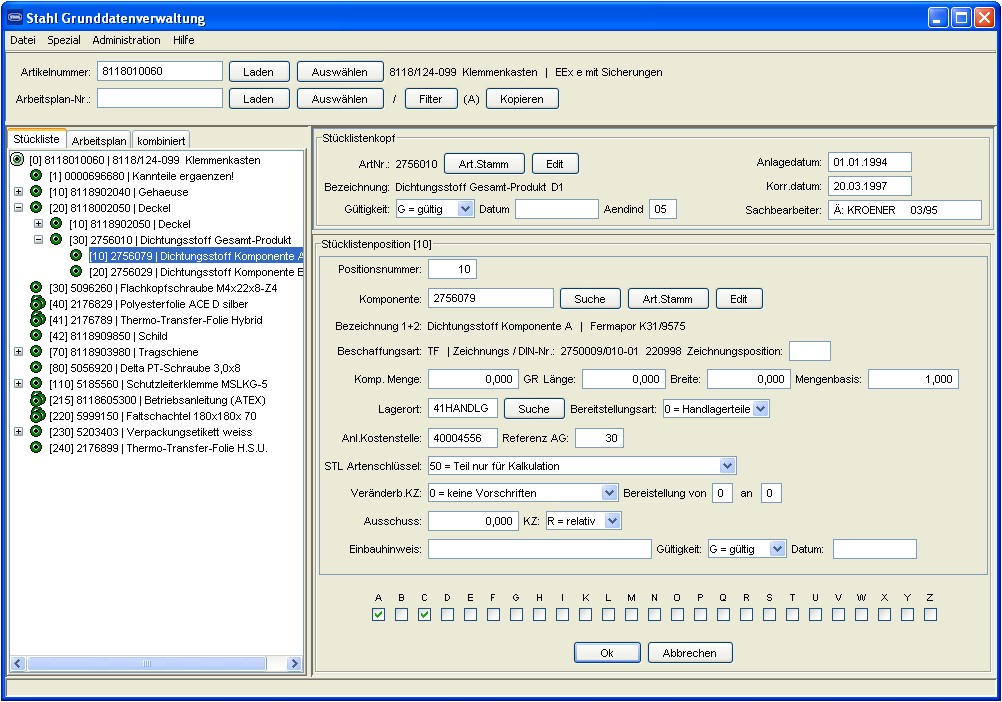The width and height of the screenshot is (1002, 702).
Task: Click the green icon of root node 8118010060
Action: tap(17, 160)
